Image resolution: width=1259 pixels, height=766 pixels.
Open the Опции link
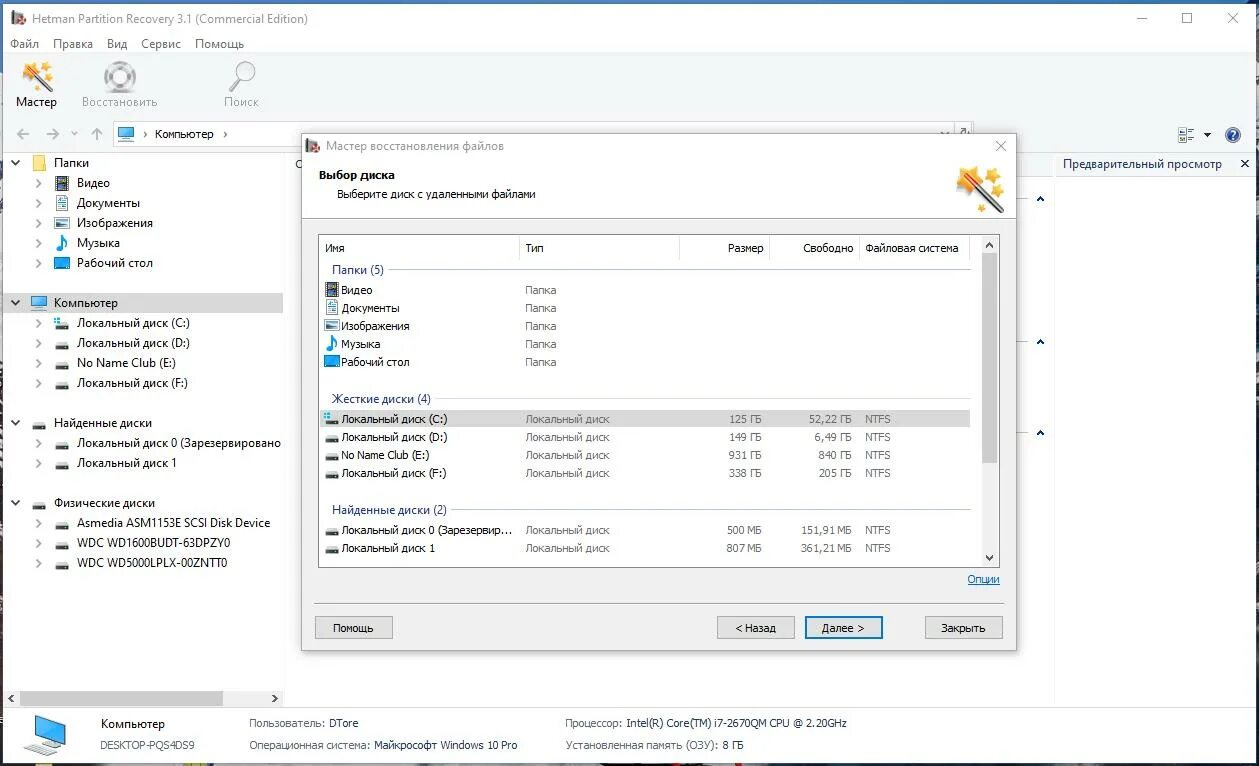983,579
